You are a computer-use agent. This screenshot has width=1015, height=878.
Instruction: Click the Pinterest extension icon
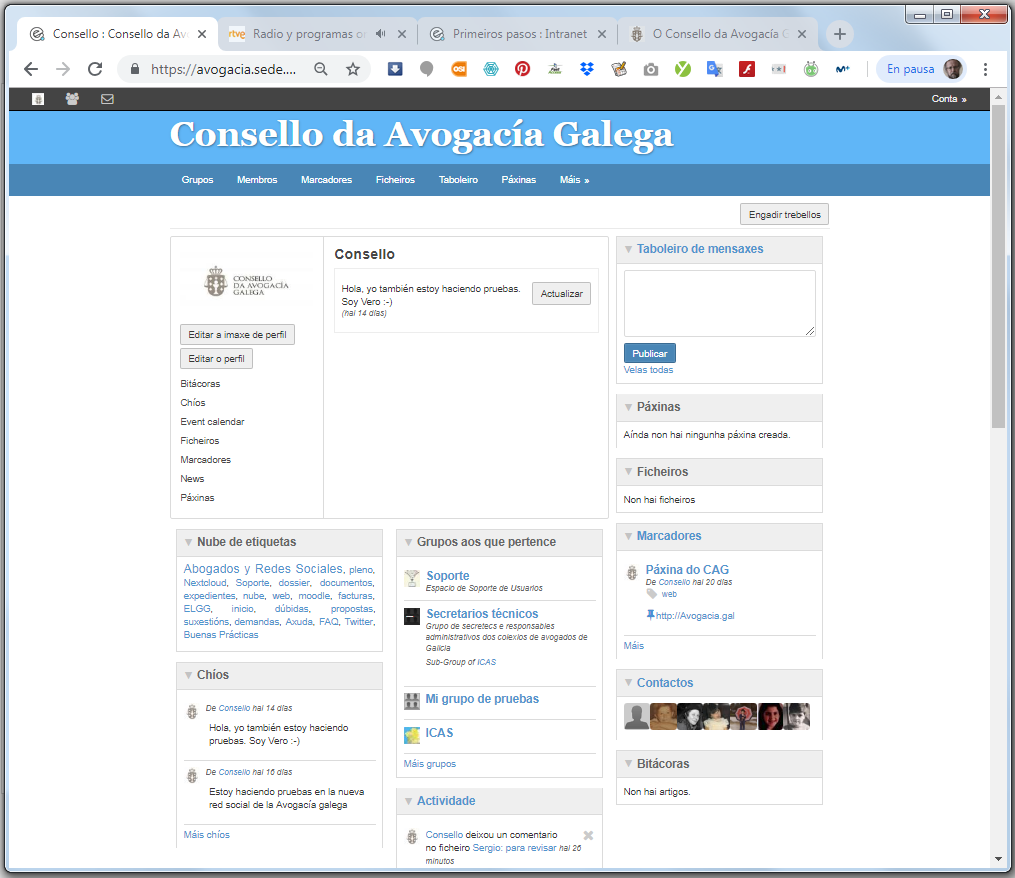(x=522, y=69)
